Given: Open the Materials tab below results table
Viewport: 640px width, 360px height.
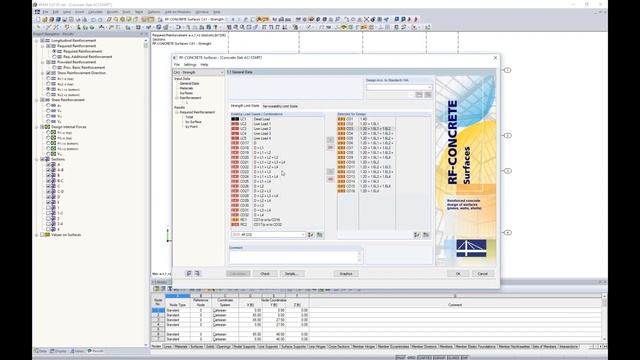Looking at the screenshot, I should [181, 347].
